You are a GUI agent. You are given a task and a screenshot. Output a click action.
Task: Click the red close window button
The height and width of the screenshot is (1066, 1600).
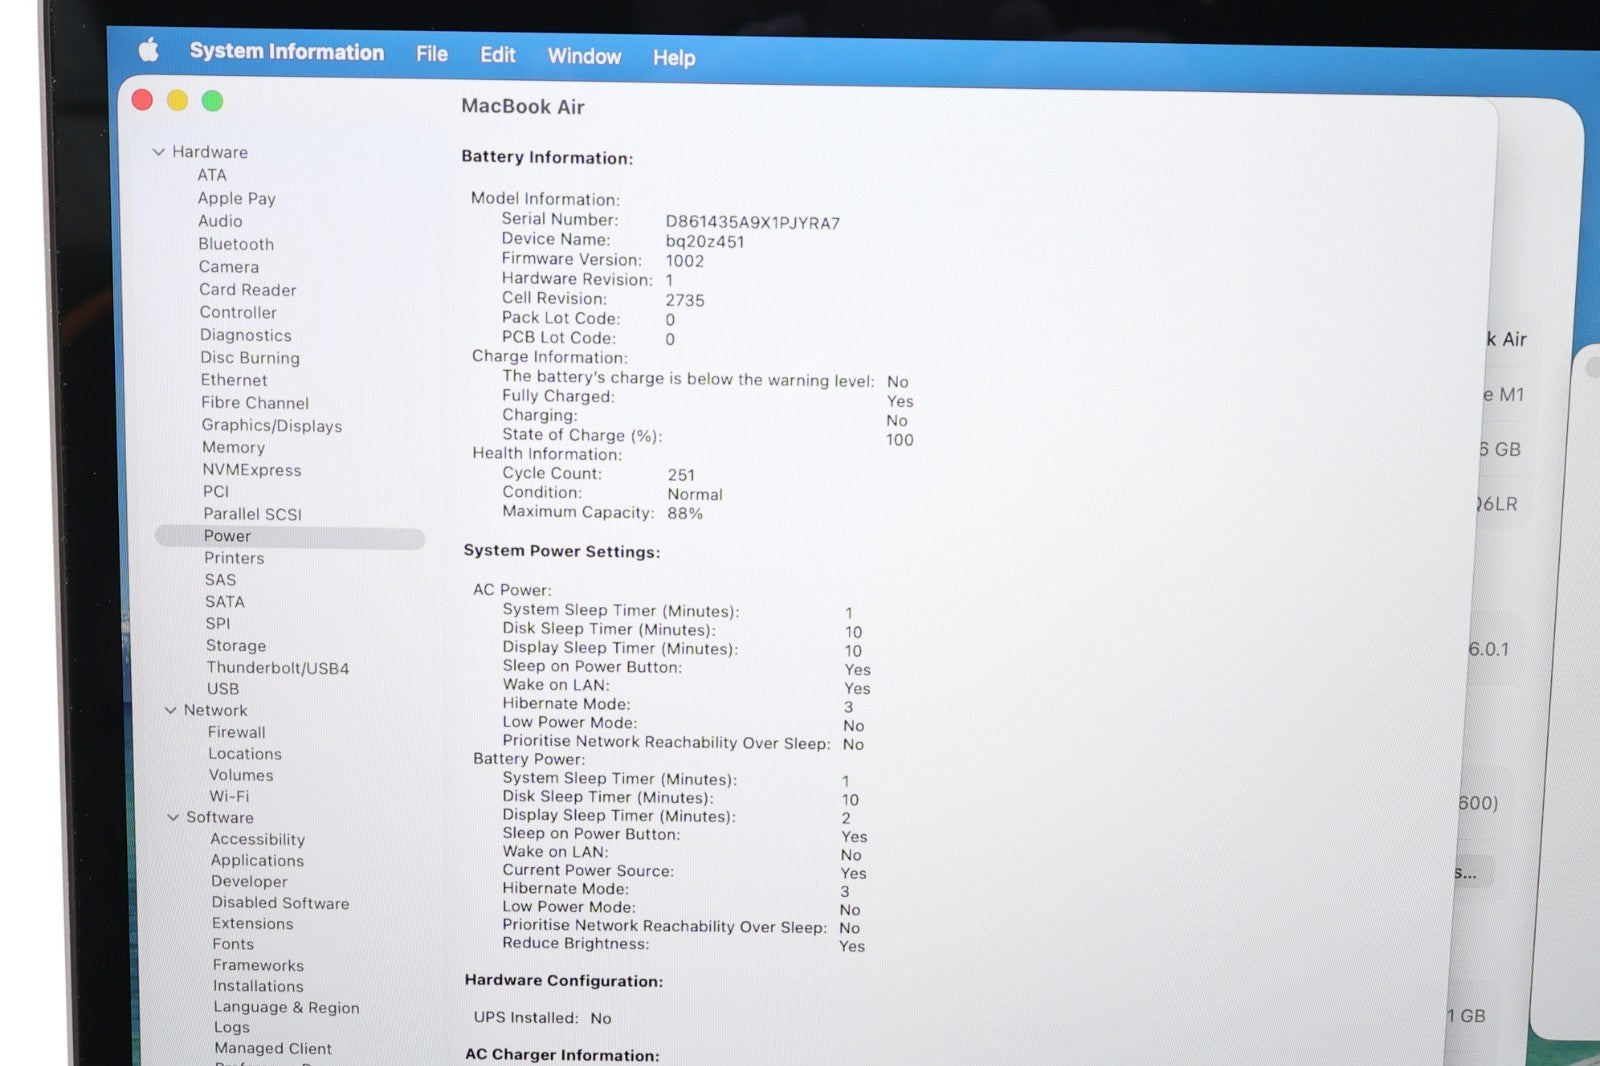[142, 100]
